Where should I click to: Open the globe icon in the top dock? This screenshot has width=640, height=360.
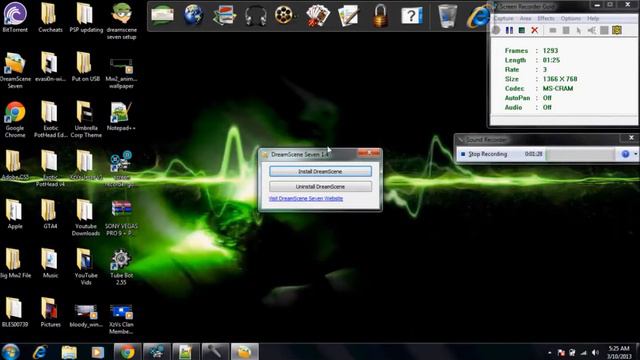click(193, 16)
